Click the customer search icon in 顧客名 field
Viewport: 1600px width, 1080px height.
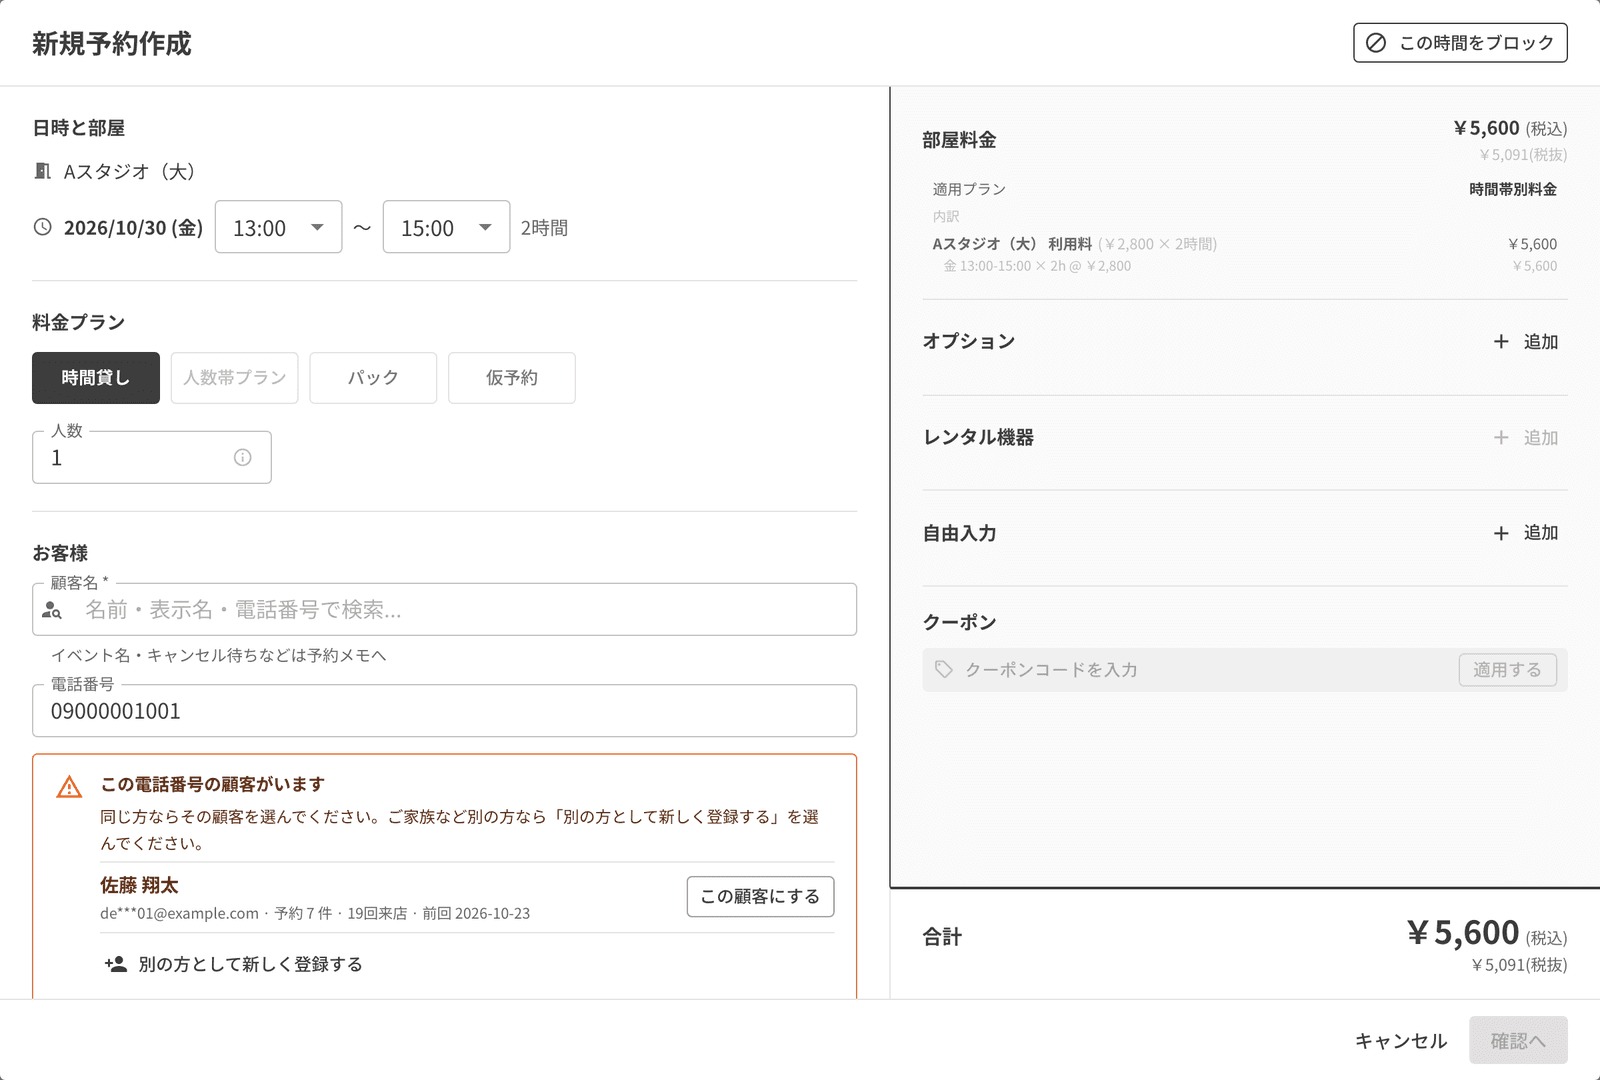(x=52, y=610)
